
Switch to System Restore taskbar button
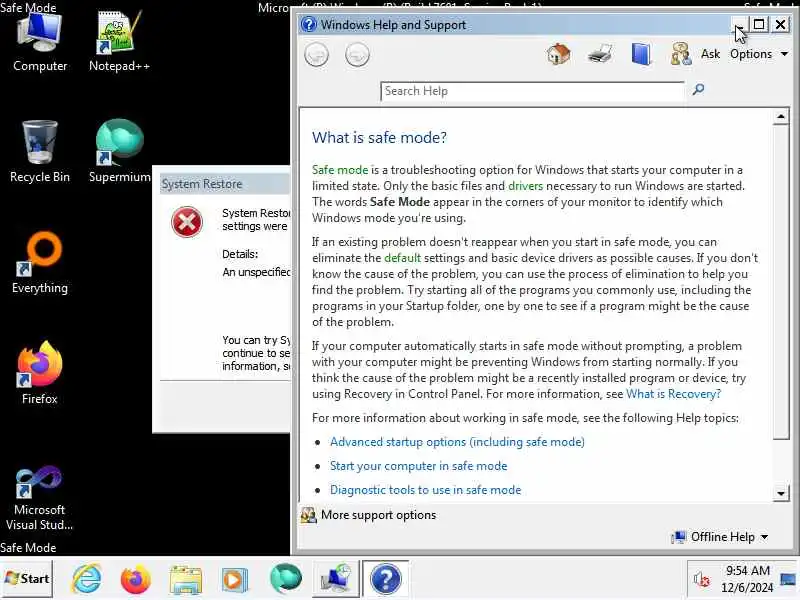[x=335, y=579]
